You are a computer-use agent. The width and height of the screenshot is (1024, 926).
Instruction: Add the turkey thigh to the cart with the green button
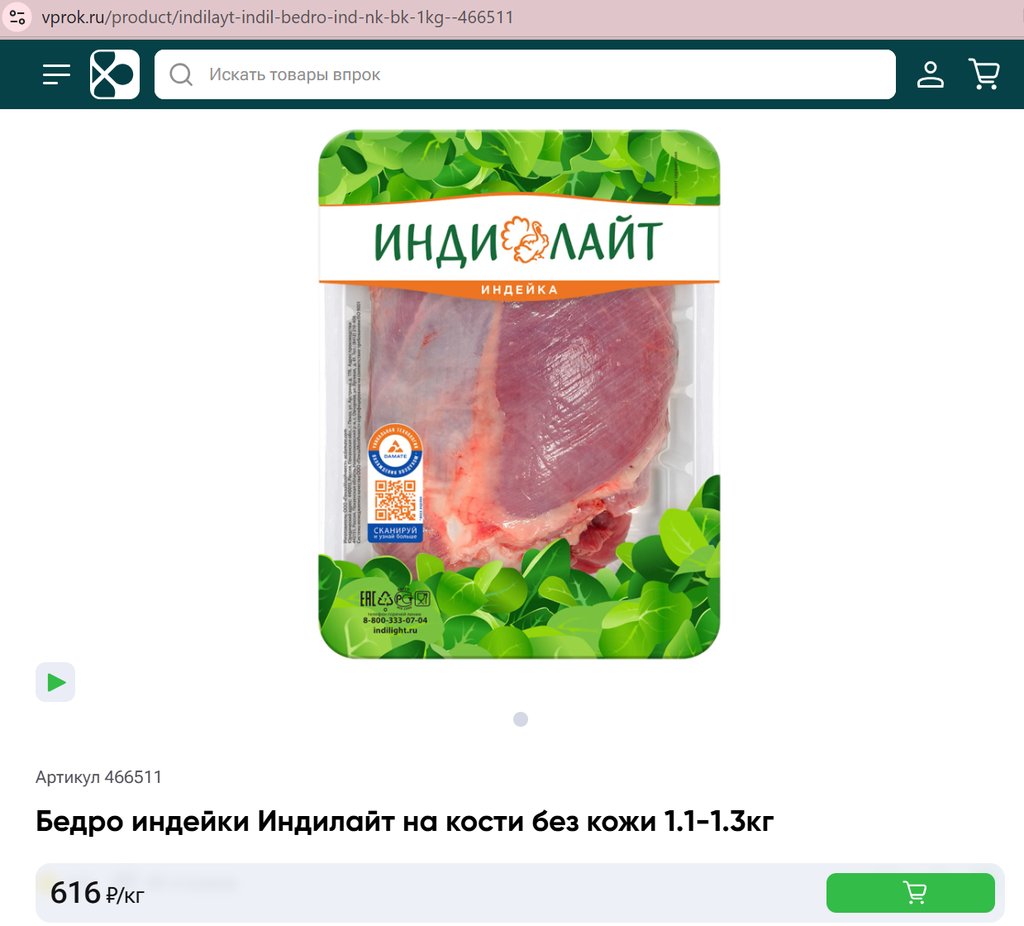click(x=910, y=893)
